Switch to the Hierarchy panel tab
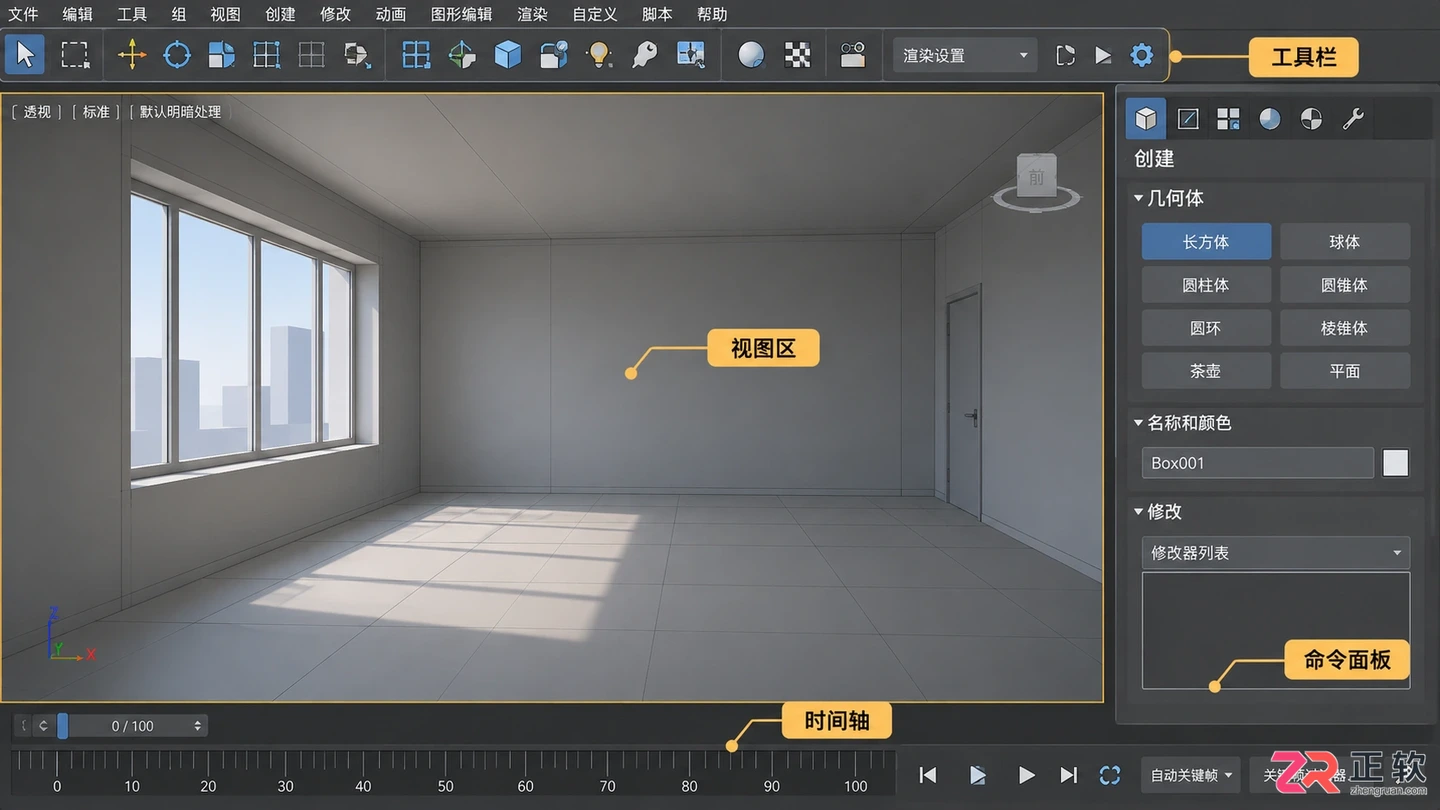This screenshot has width=1440, height=810. point(1229,119)
